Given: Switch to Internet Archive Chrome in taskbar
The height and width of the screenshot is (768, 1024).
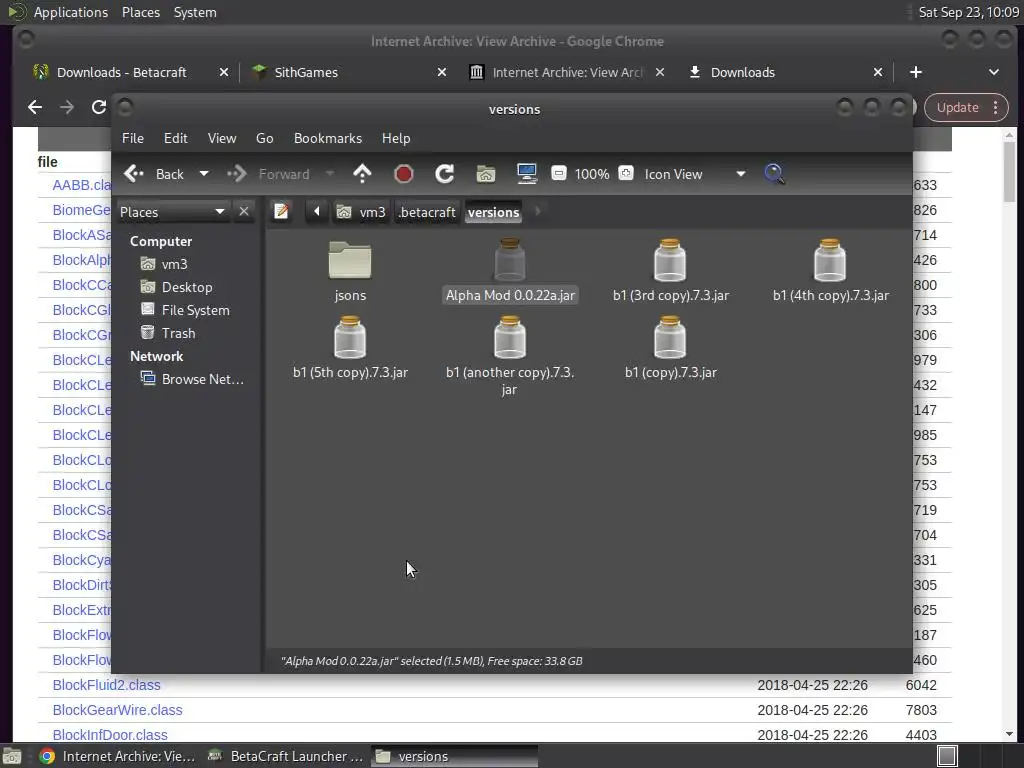Looking at the screenshot, I should tap(118, 756).
